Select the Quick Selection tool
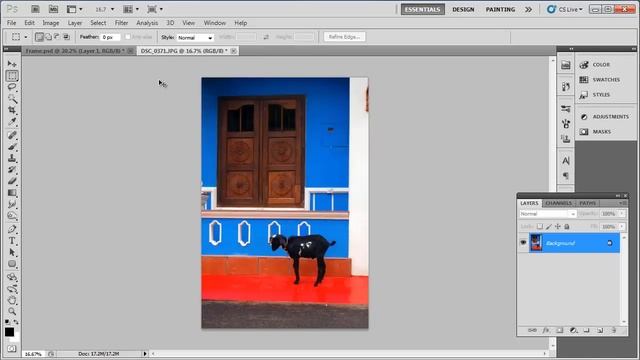 [12, 98]
